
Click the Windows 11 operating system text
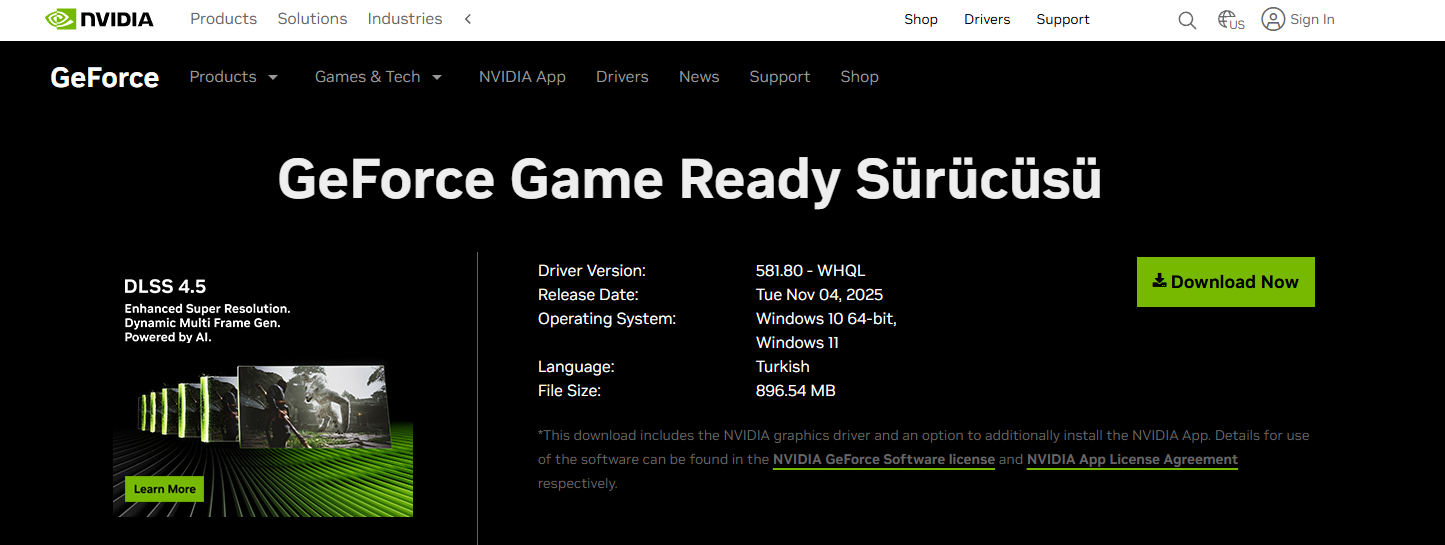point(797,343)
